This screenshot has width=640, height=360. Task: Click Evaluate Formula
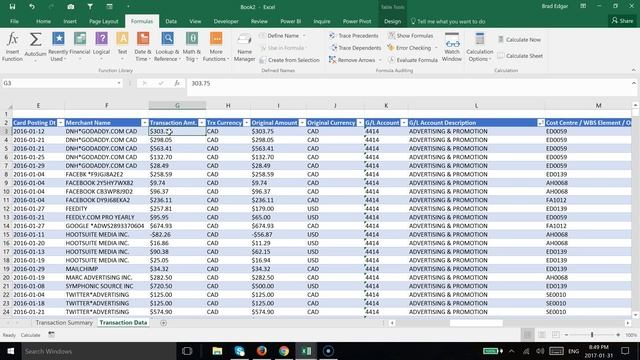click(413, 60)
